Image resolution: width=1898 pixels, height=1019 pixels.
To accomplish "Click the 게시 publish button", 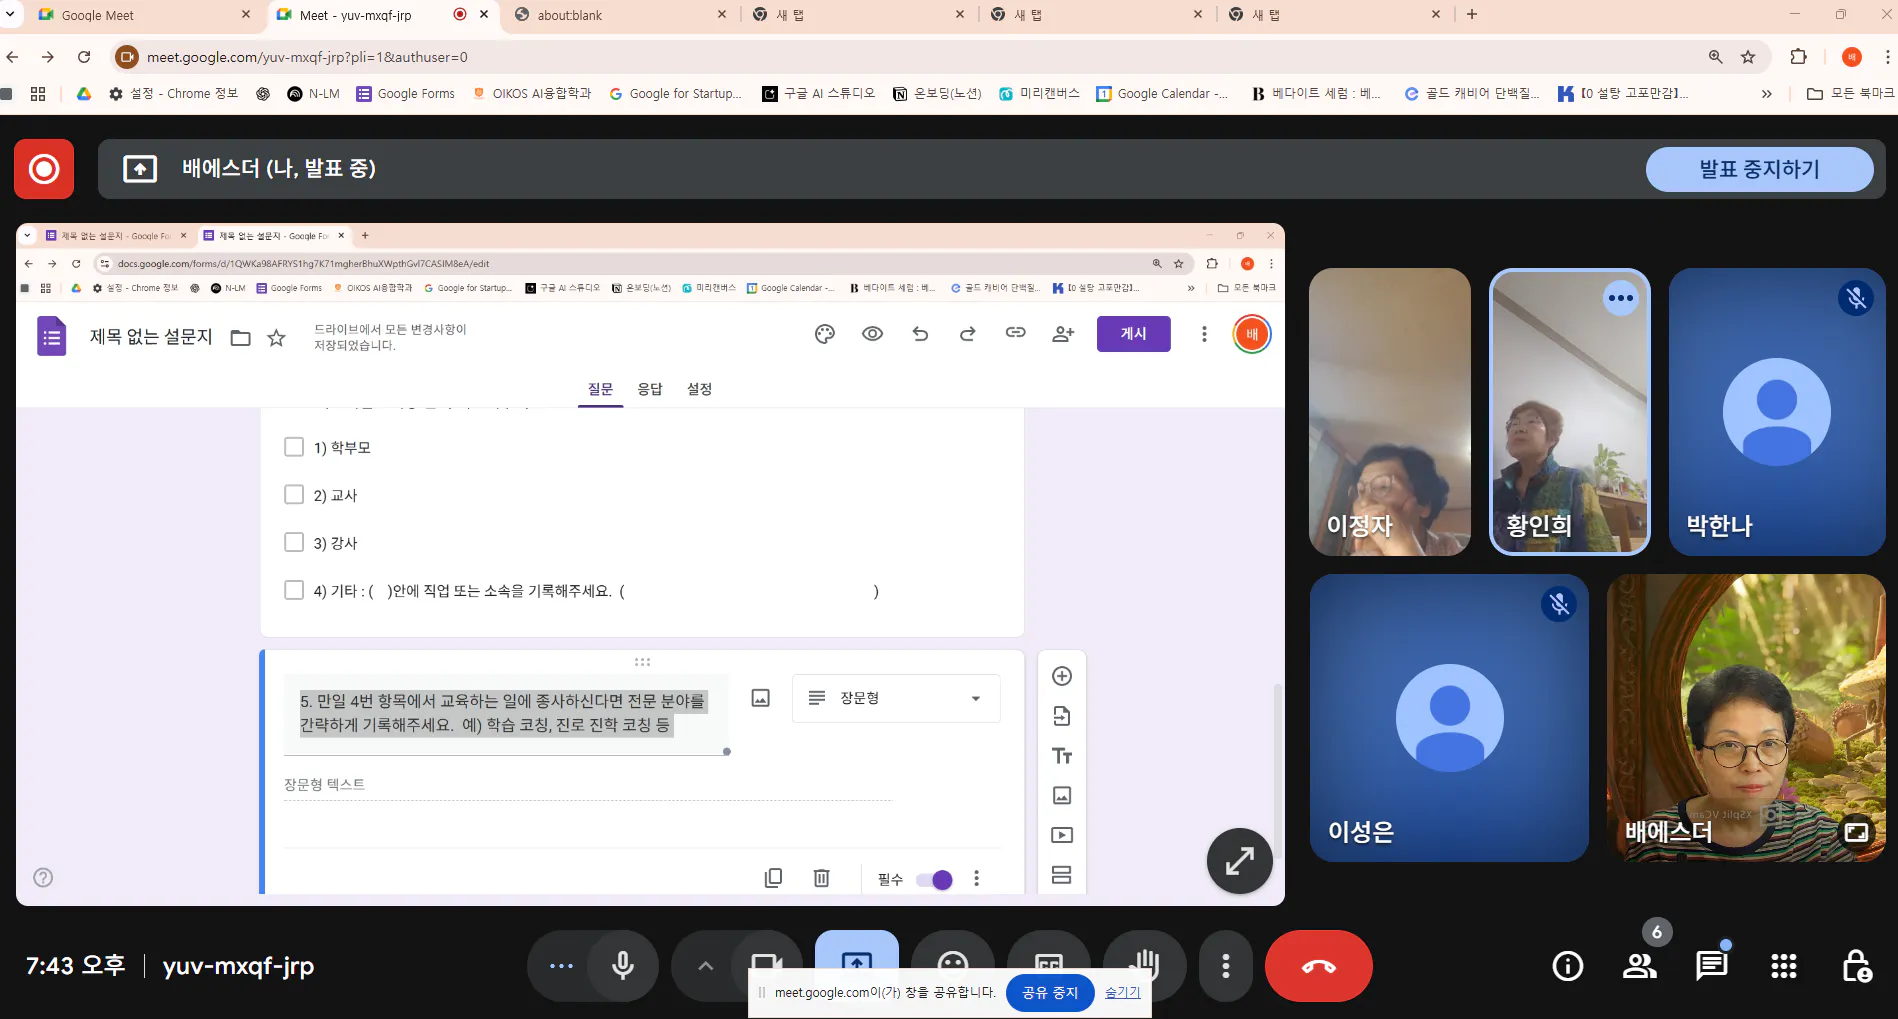I will tap(1133, 333).
